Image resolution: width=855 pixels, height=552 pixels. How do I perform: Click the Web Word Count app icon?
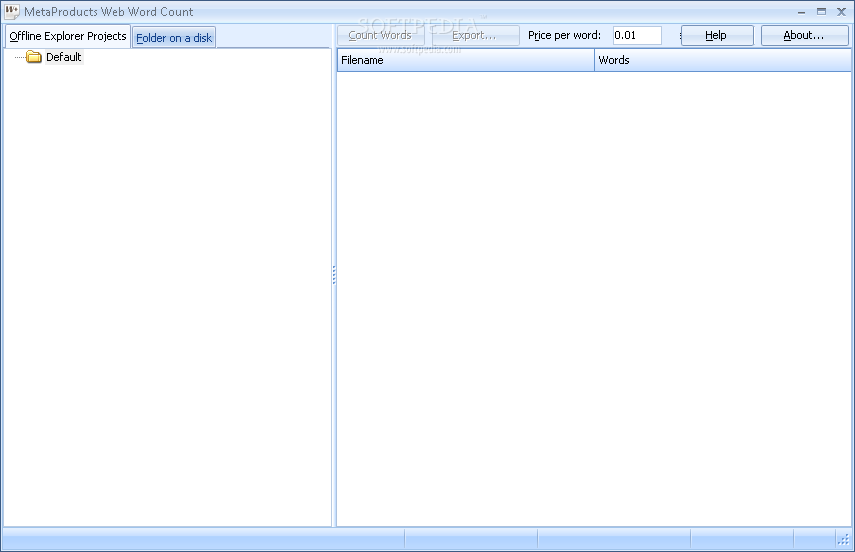click(11, 11)
